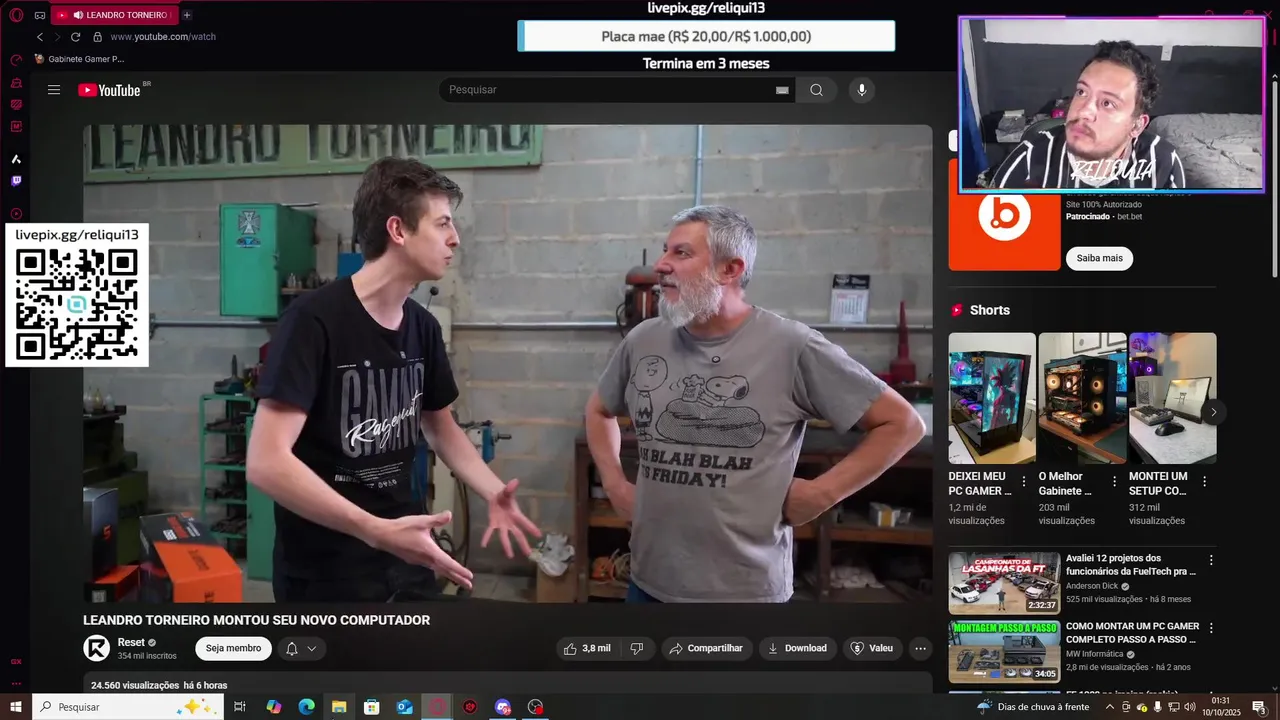Launch Microsoft Edge from taskbar
This screenshot has height=720, width=1280.
coord(306,707)
